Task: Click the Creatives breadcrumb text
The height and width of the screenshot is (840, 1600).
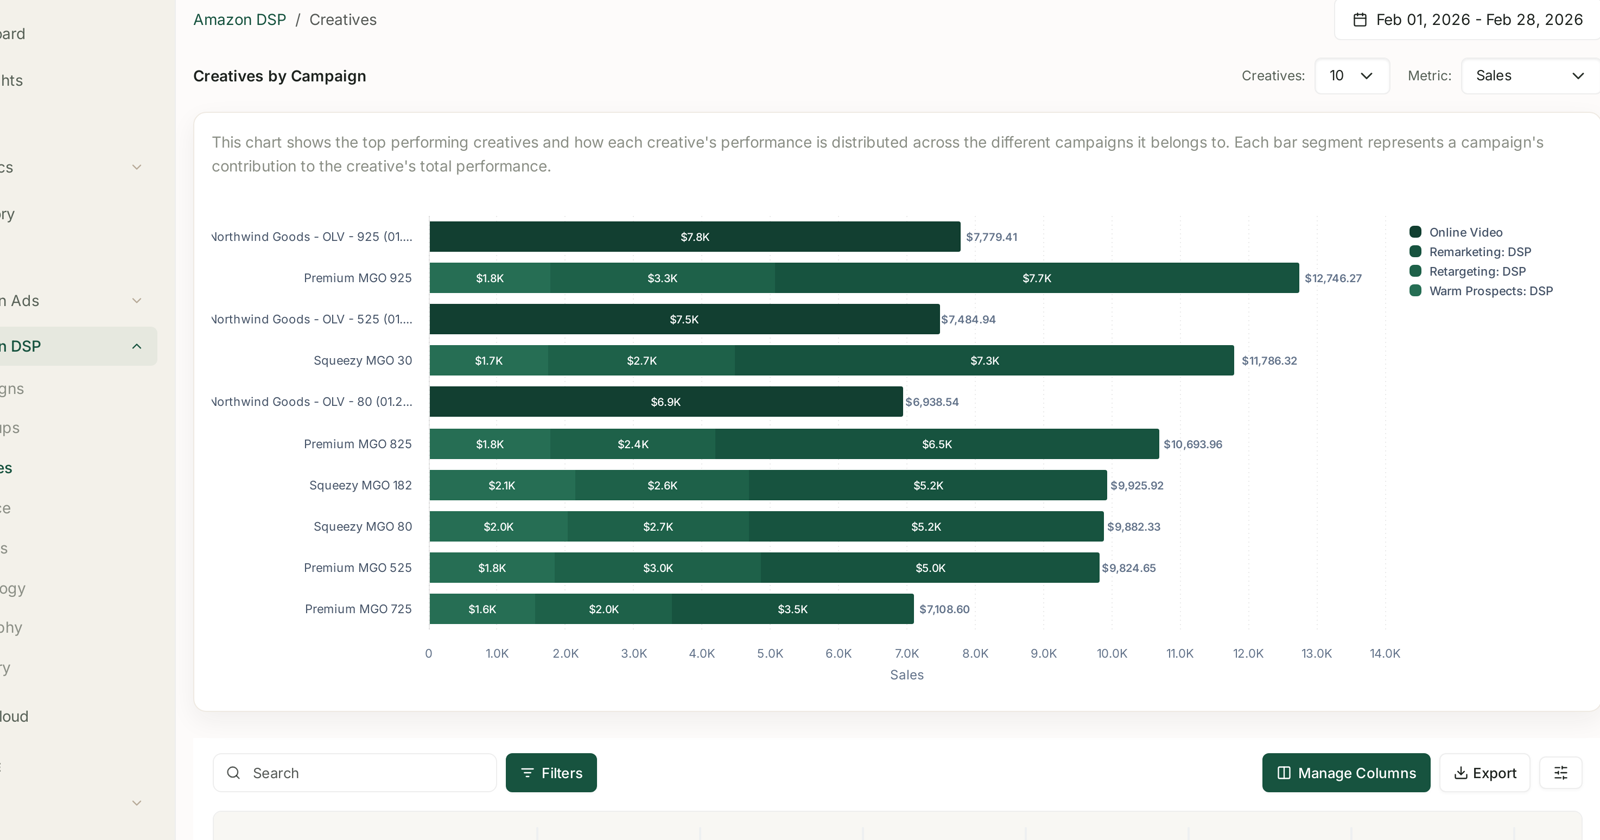Action: click(x=343, y=20)
